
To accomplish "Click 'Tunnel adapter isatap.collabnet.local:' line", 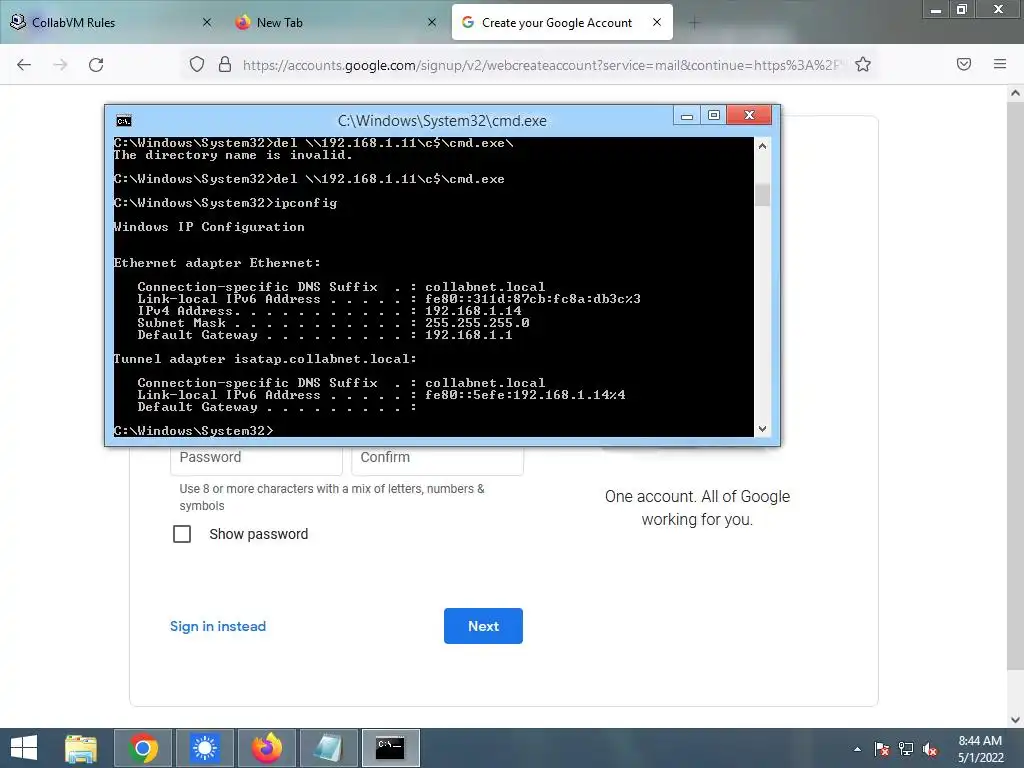I will tap(265, 359).
